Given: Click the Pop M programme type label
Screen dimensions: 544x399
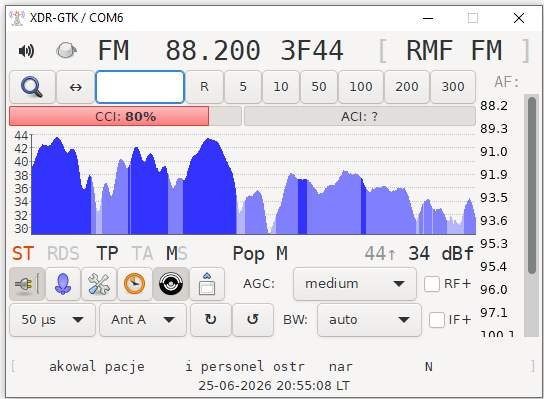Looking at the screenshot, I should point(260,254).
